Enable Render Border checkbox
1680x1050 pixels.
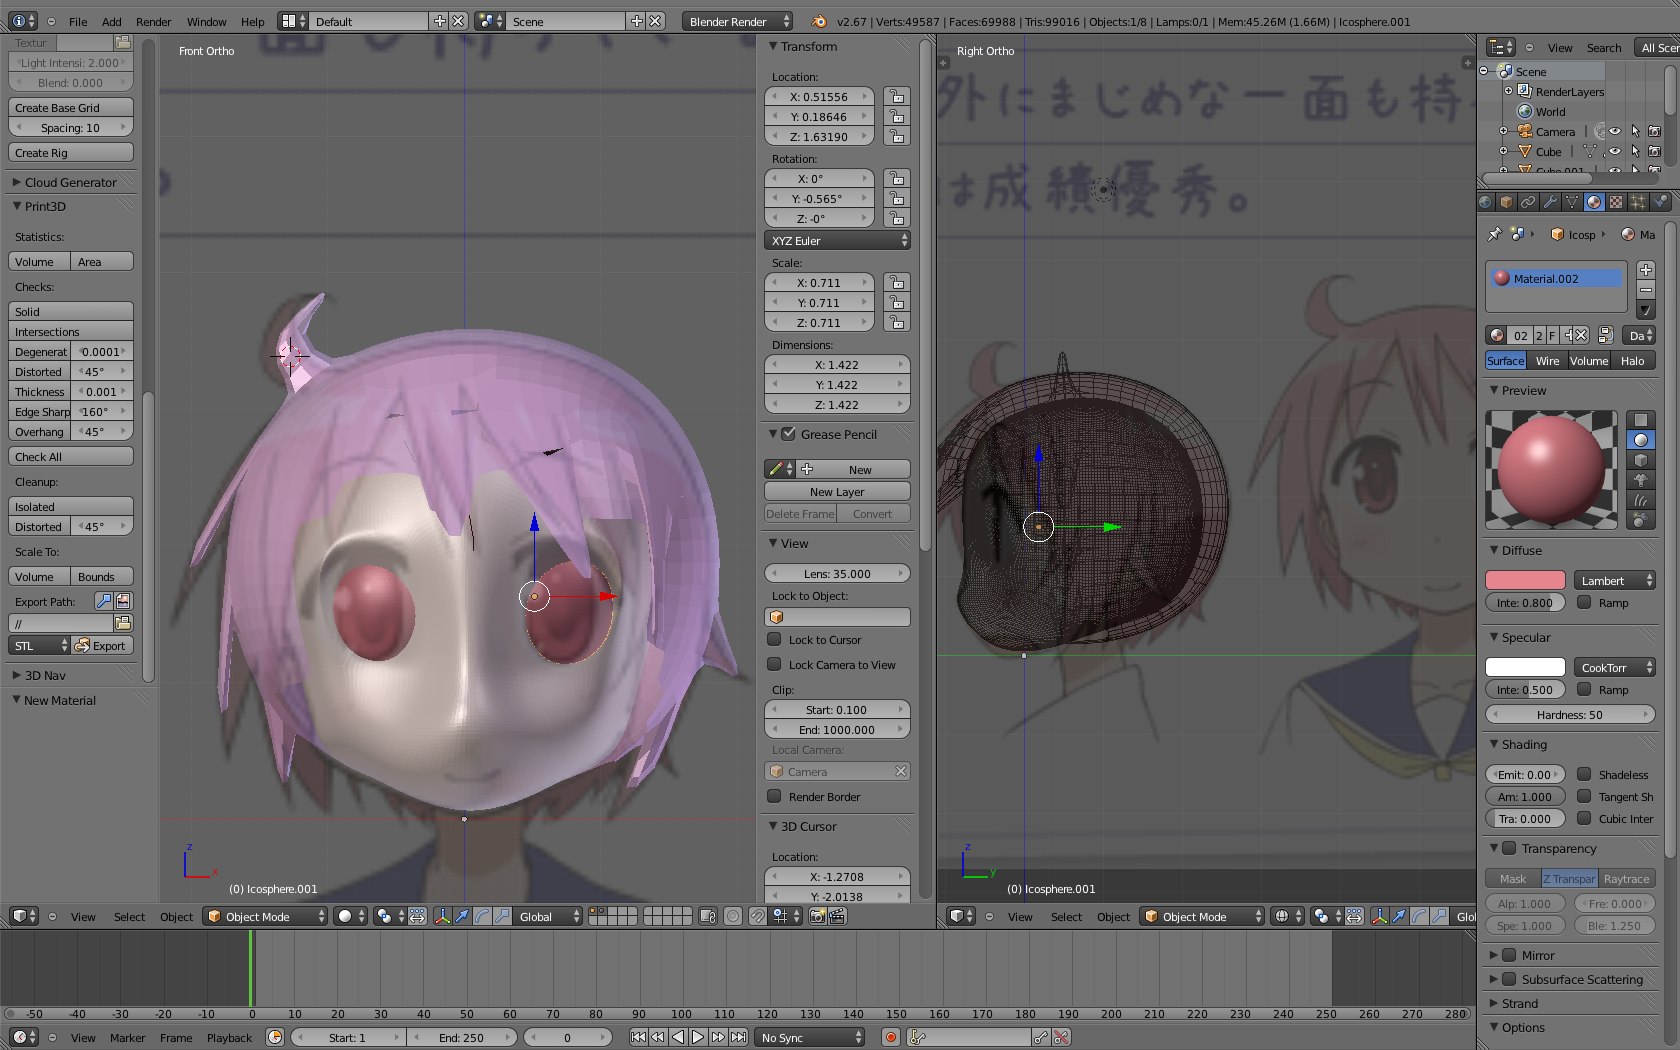click(774, 796)
